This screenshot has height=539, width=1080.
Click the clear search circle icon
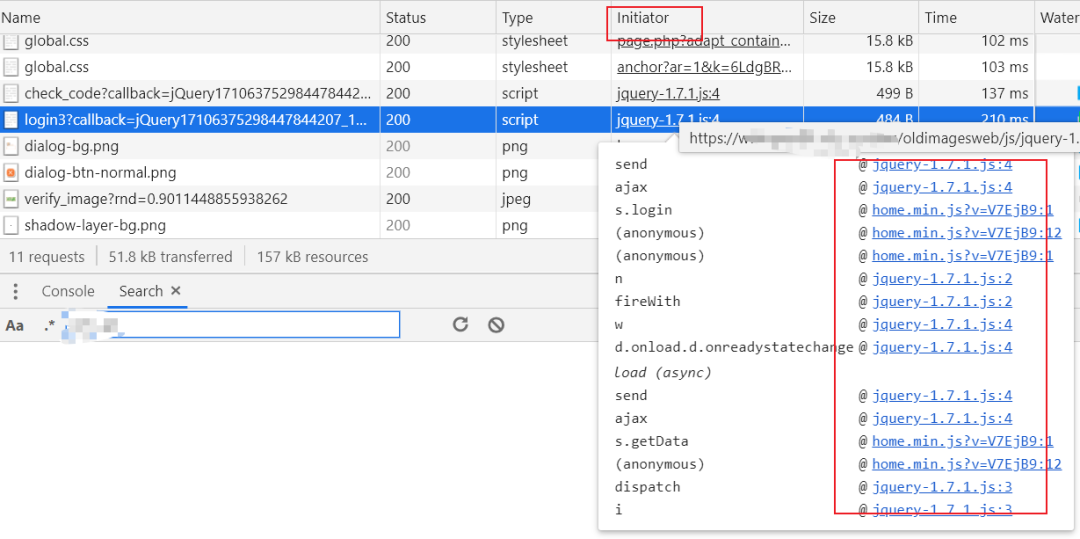(x=496, y=324)
